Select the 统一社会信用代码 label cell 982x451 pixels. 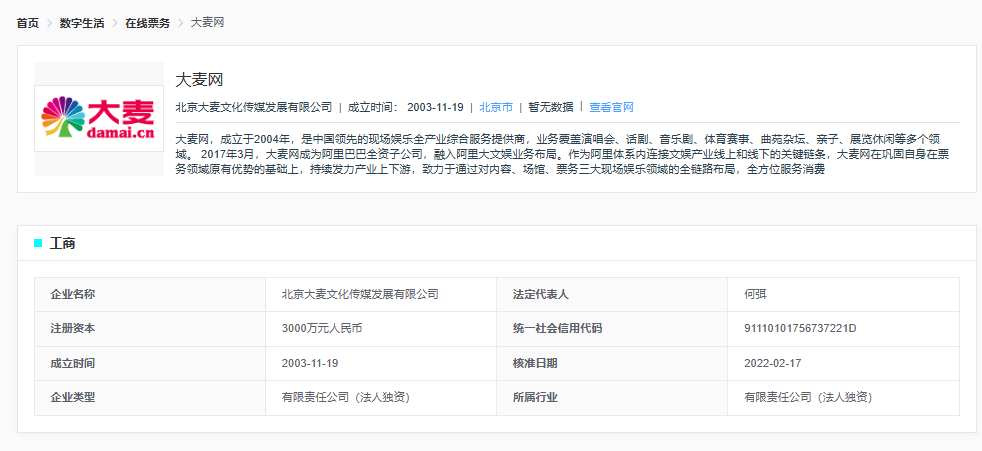pos(612,329)
